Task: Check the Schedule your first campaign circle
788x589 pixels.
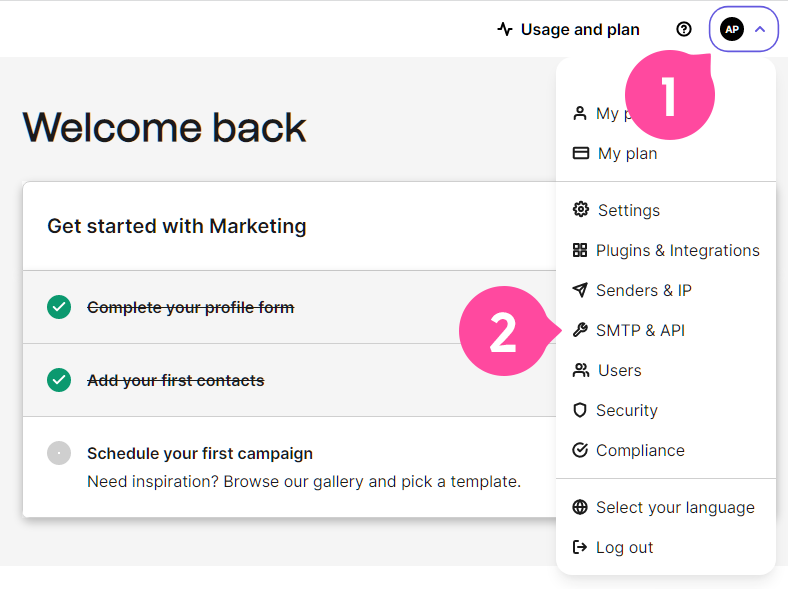Action: coord(59,453)
